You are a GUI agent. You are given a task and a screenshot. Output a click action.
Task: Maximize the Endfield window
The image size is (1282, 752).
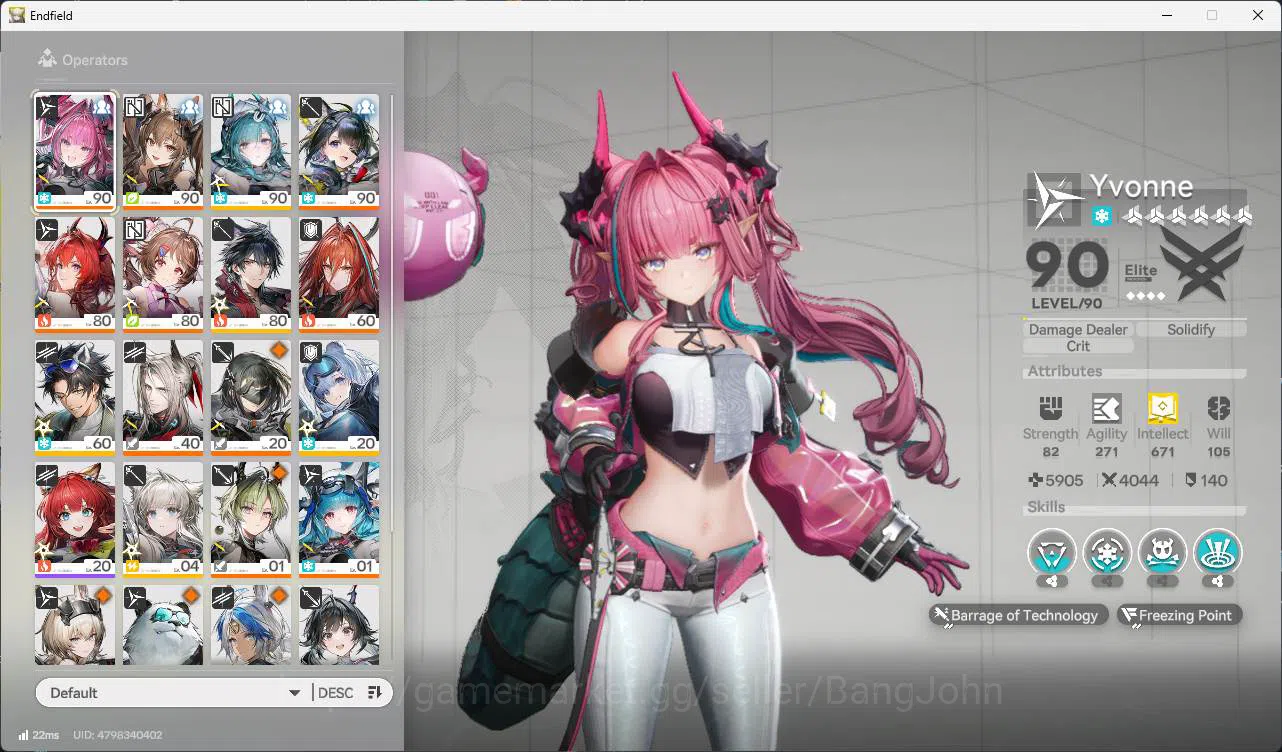tap(1212, 15)
